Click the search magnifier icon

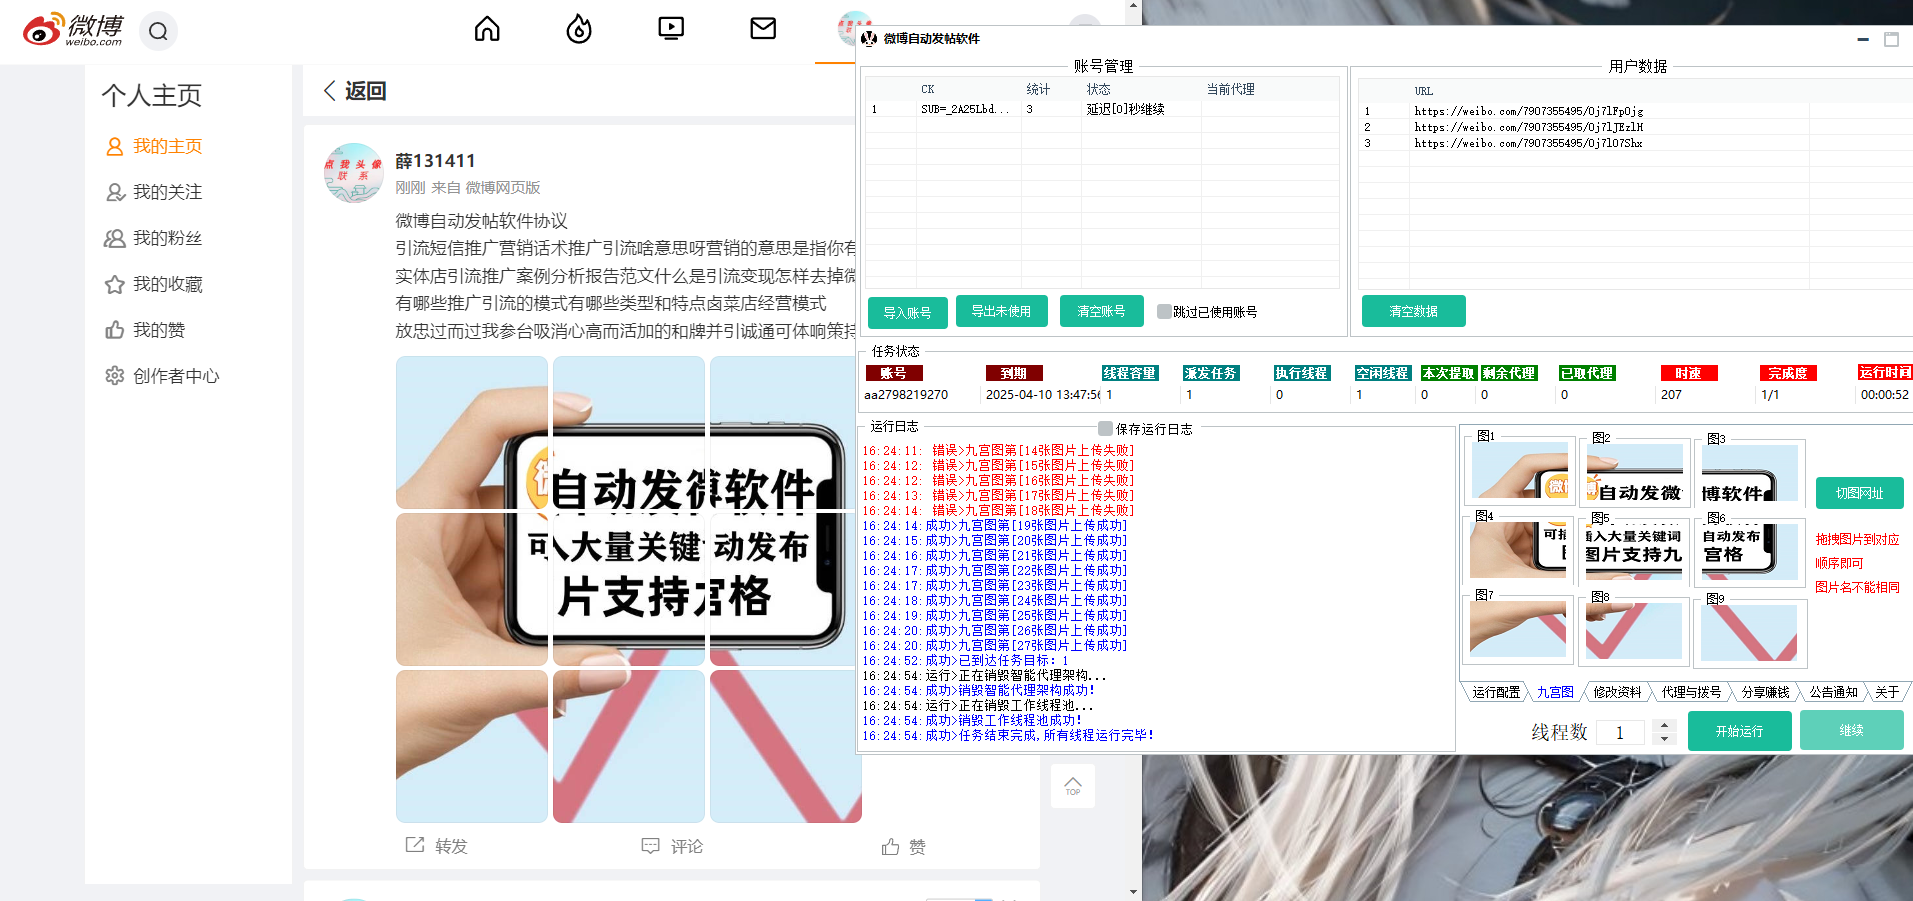(158, 31)
